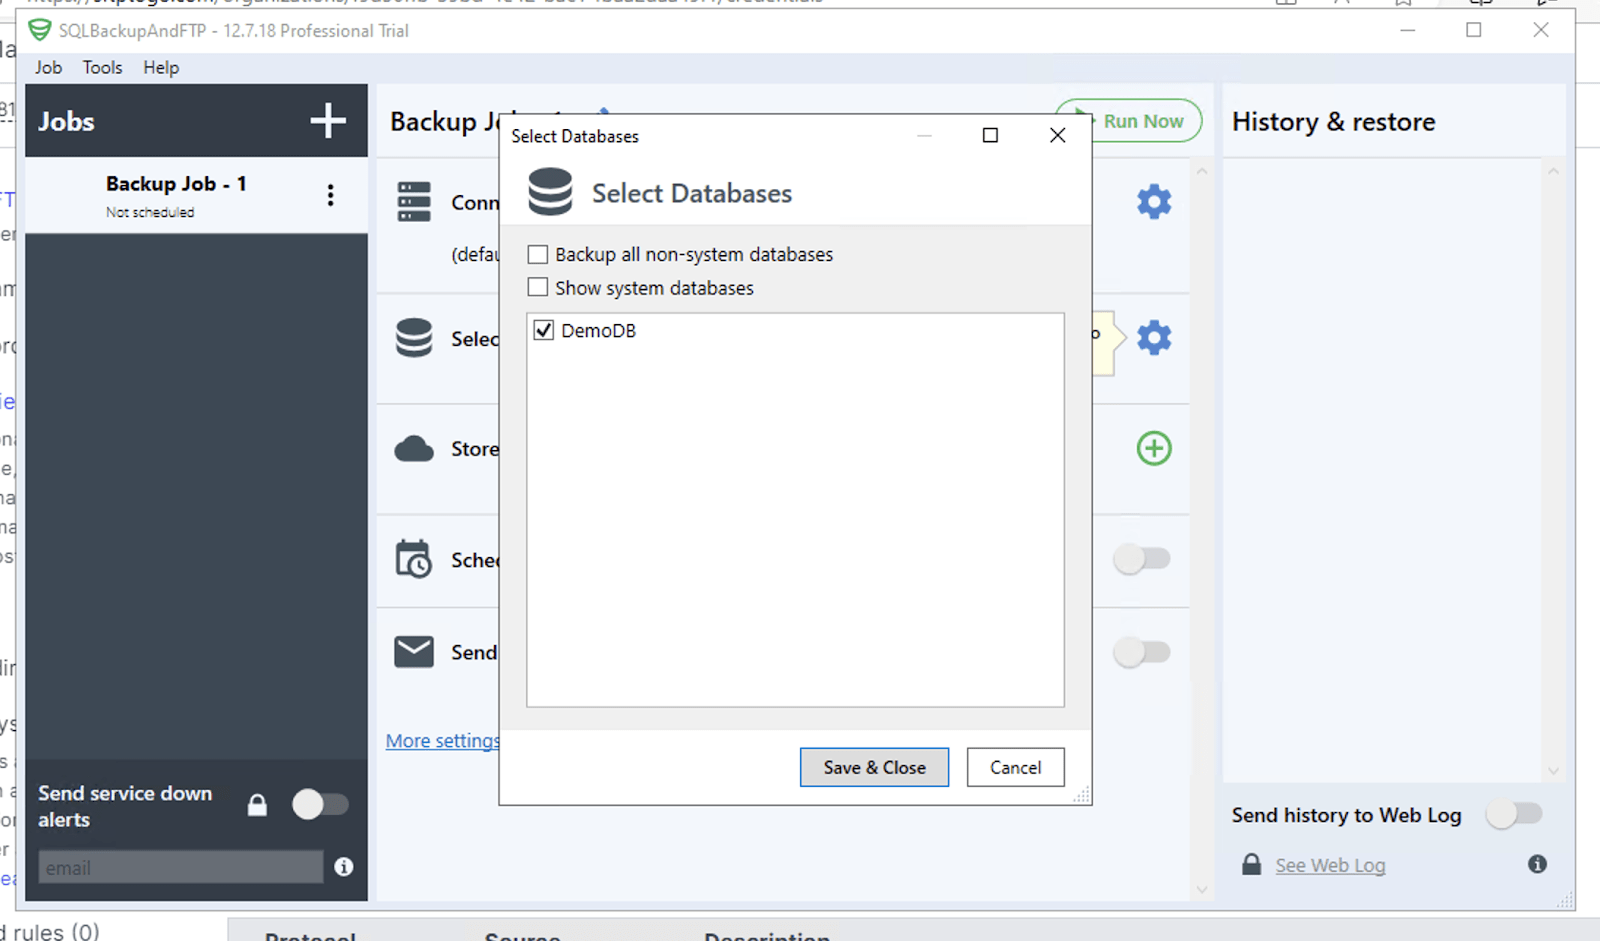Enable Send service down alerts toggle

[319, 804]
